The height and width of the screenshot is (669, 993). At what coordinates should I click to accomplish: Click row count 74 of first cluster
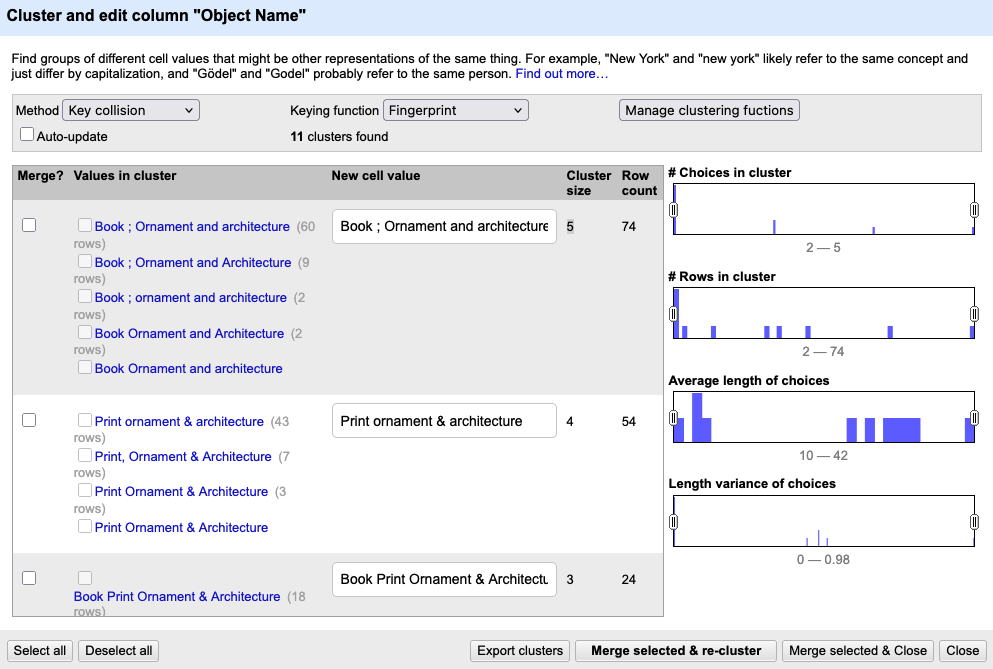[628, 226]
